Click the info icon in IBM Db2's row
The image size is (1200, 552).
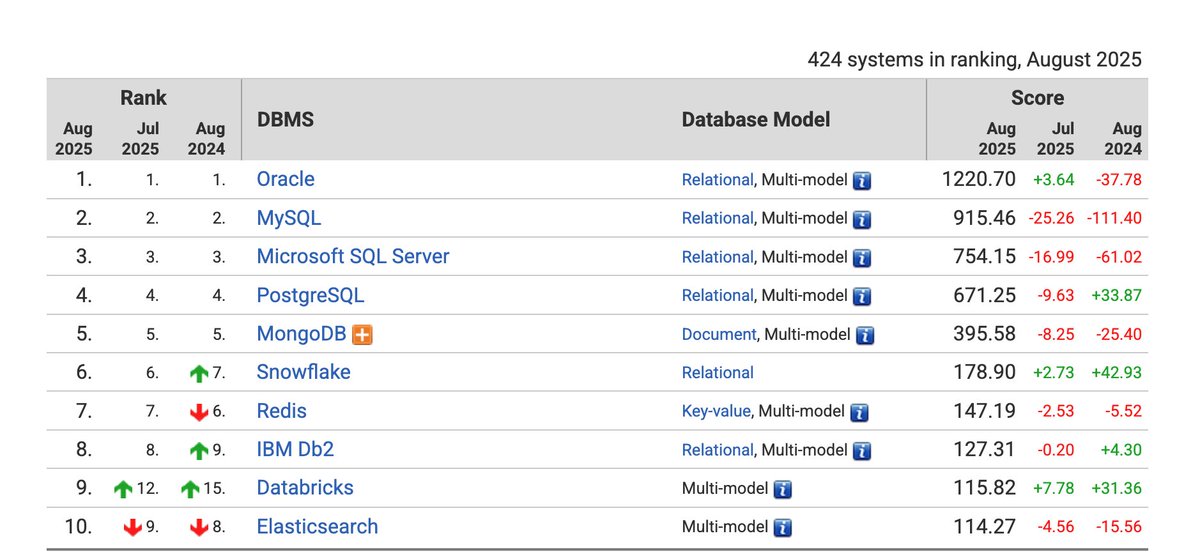click(x=862, y=451)
